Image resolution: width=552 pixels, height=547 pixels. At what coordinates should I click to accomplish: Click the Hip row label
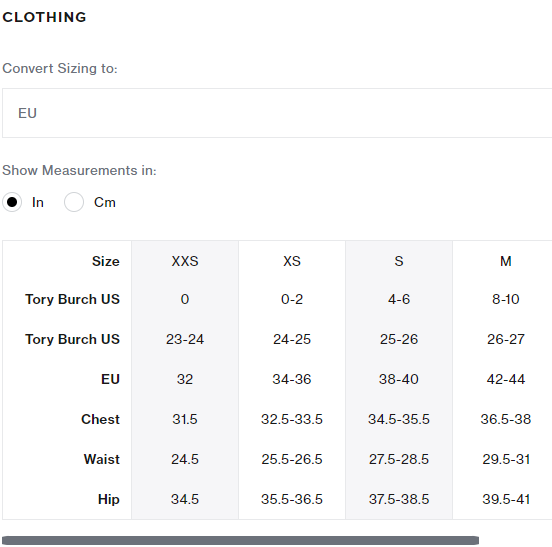pos(109,499)
